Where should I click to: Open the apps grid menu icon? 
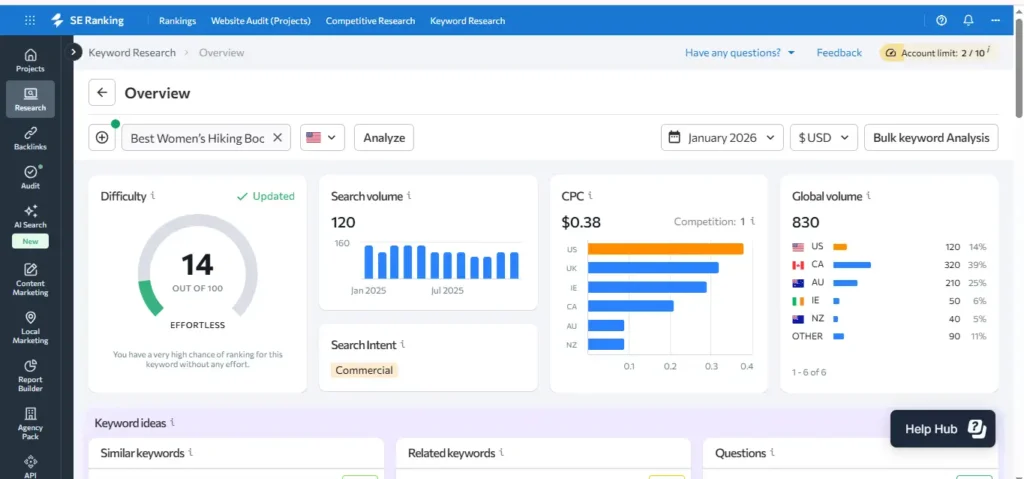(30, 20)
